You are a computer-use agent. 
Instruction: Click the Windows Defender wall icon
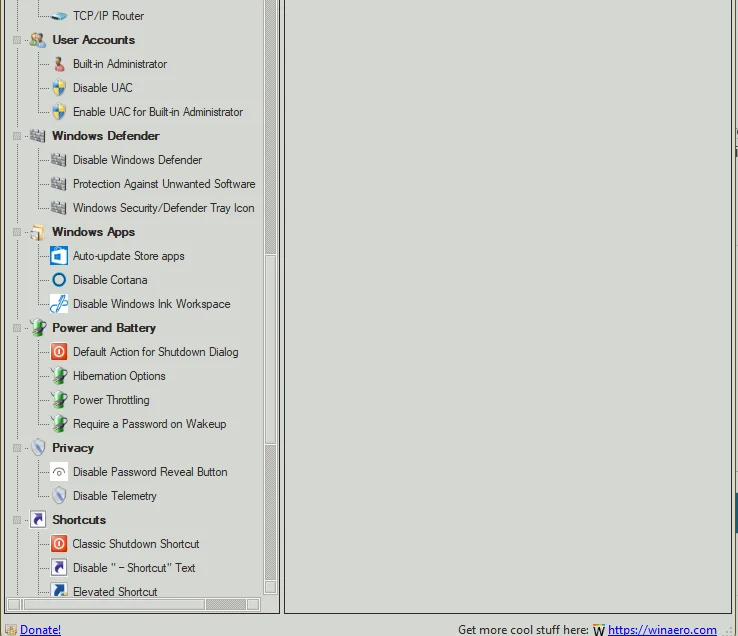(x=38, y=136)
